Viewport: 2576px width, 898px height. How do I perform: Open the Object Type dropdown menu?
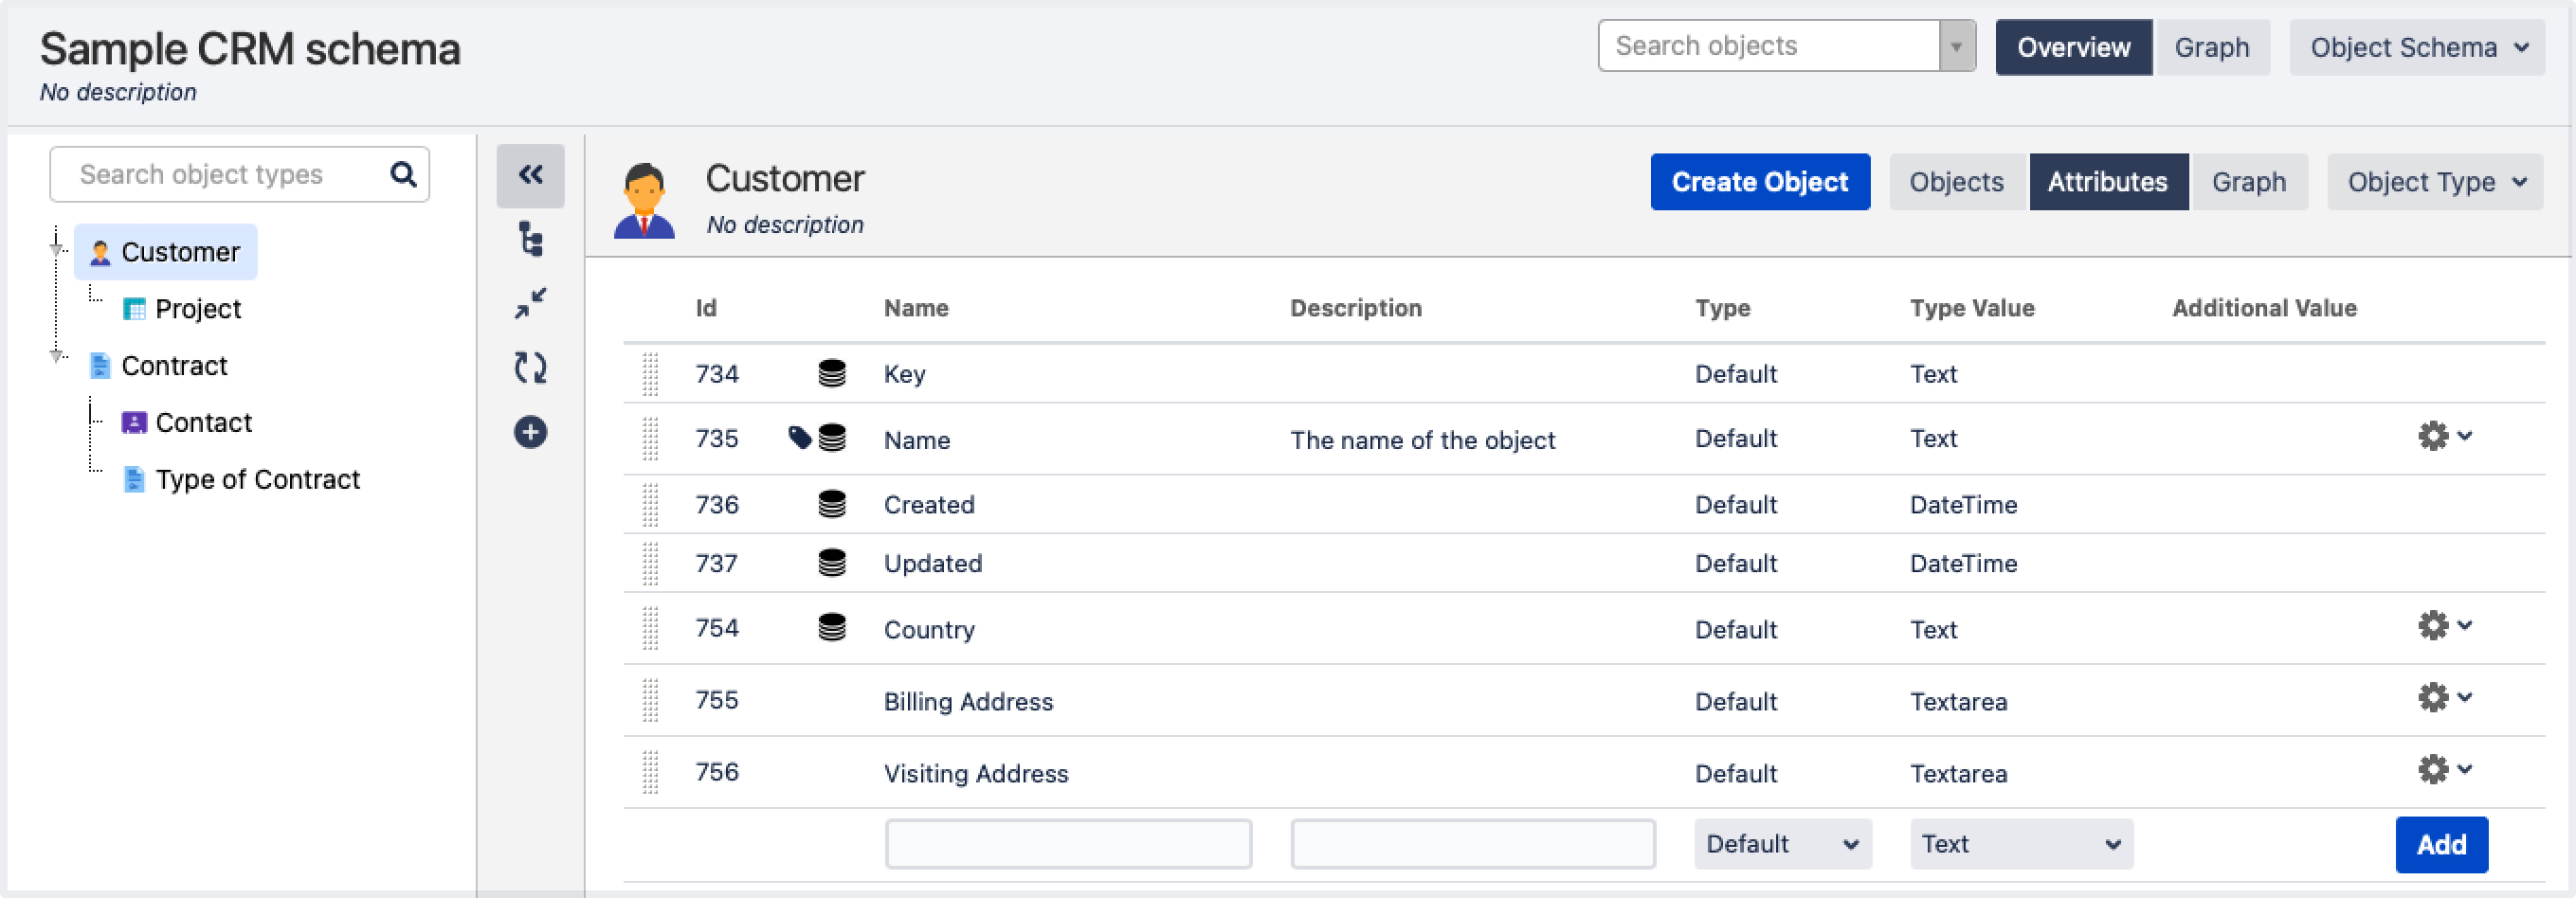pyautogui.click(x=2434, y=182)
